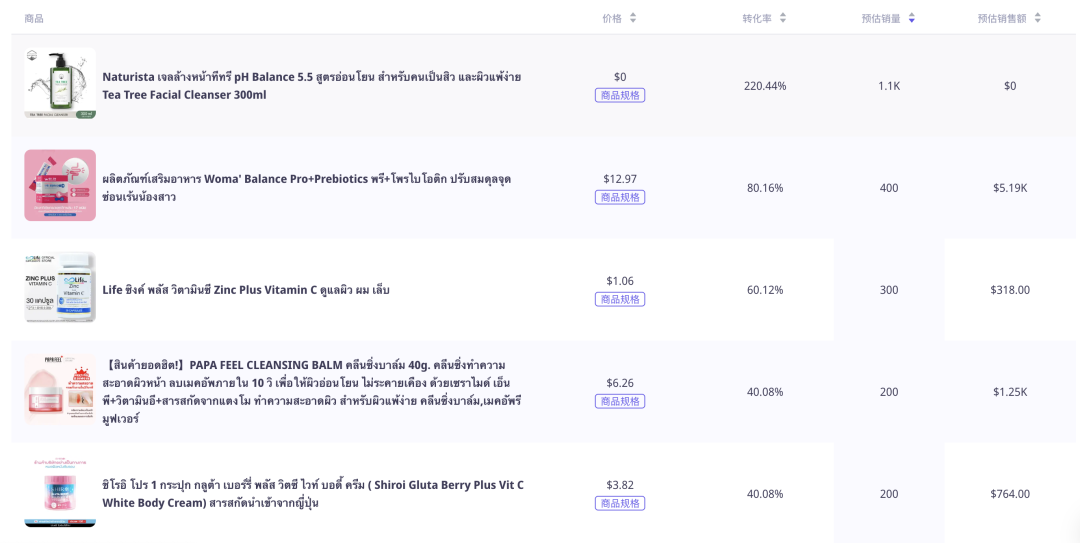Click the 商品 column header

[34, 19]
